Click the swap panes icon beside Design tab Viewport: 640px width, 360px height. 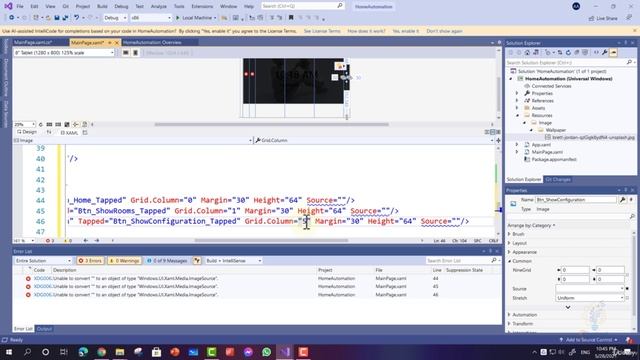point(49,132)
